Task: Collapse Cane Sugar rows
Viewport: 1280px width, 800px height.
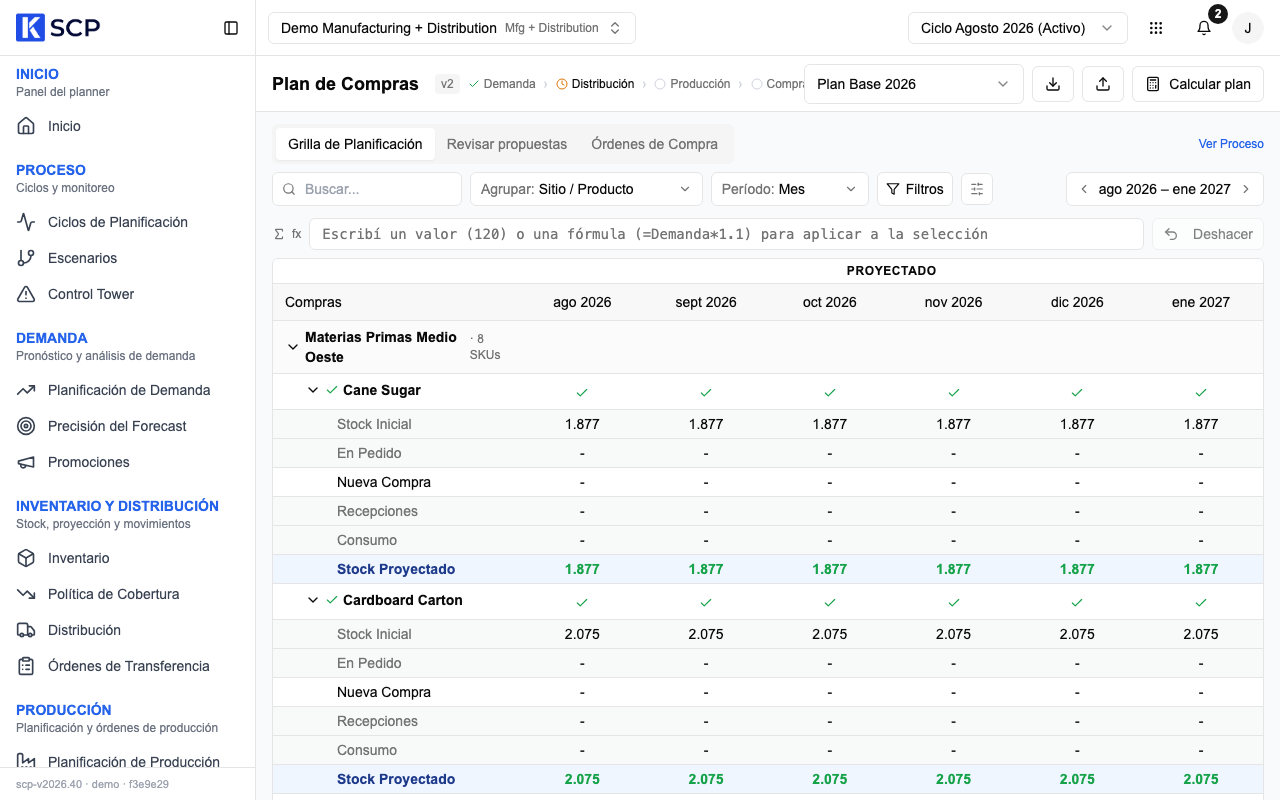Action: pyautogui.click(x=313, y=390)
